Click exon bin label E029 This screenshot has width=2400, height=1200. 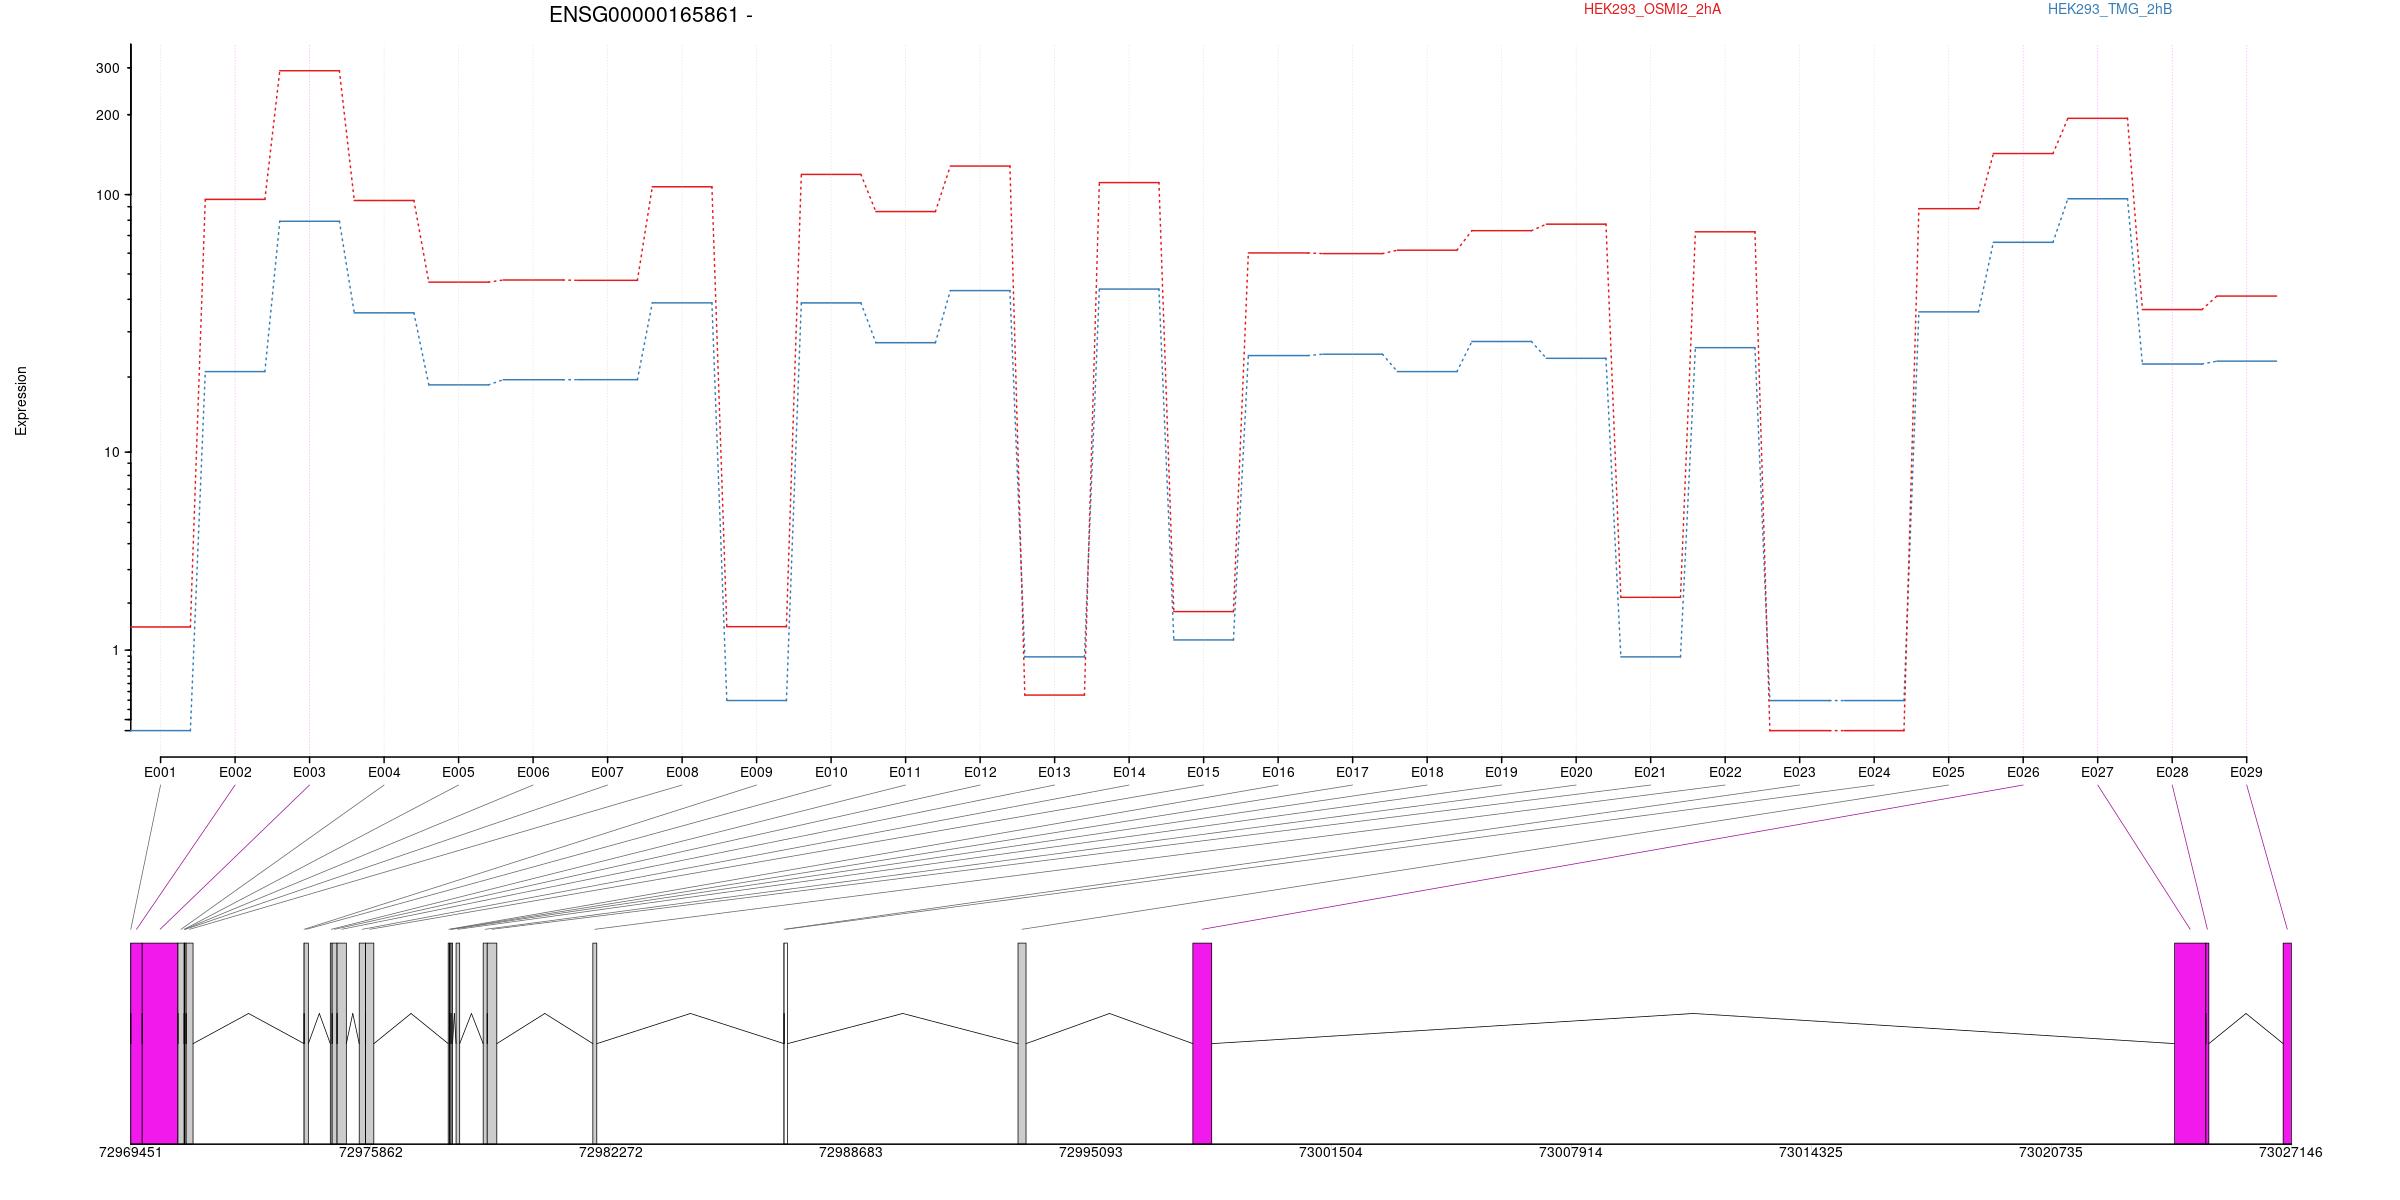2246,772
